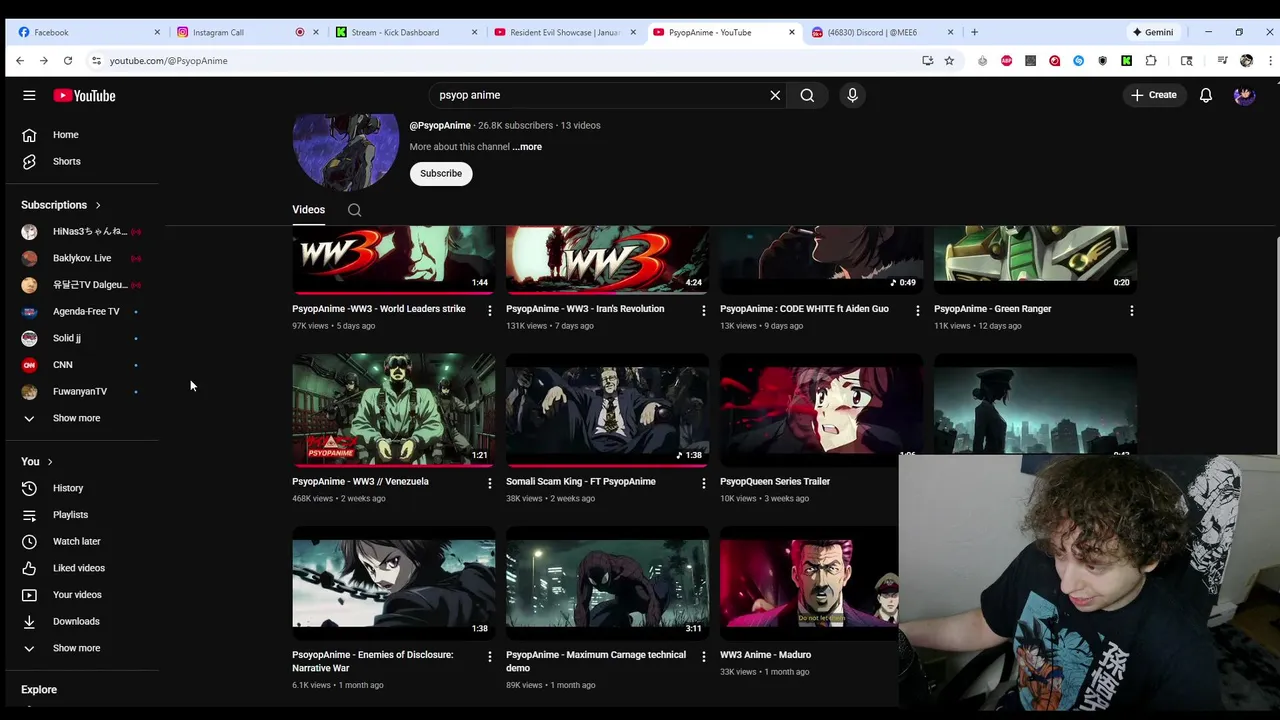1280x720 pixels.
Task: Switch to the Discord @MEE6 tab
Action: [882, 32]
